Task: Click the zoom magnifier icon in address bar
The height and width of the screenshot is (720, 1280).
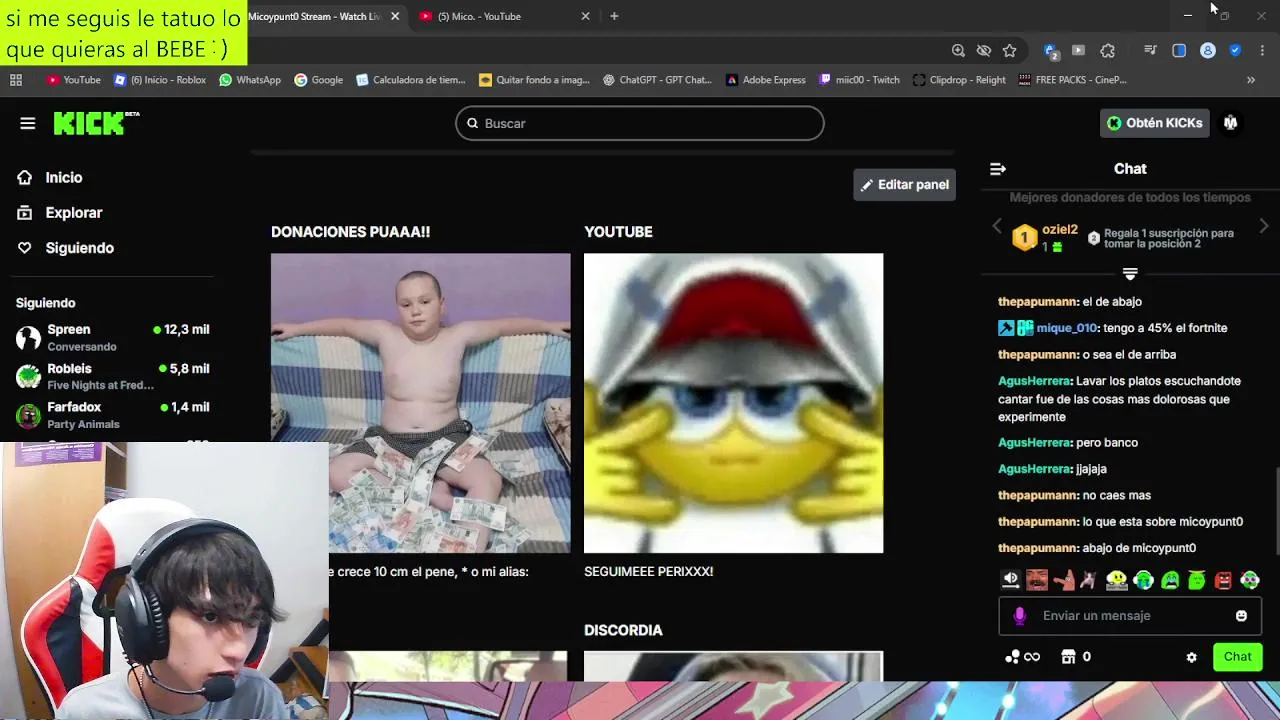Action: [x=958, y=50]
